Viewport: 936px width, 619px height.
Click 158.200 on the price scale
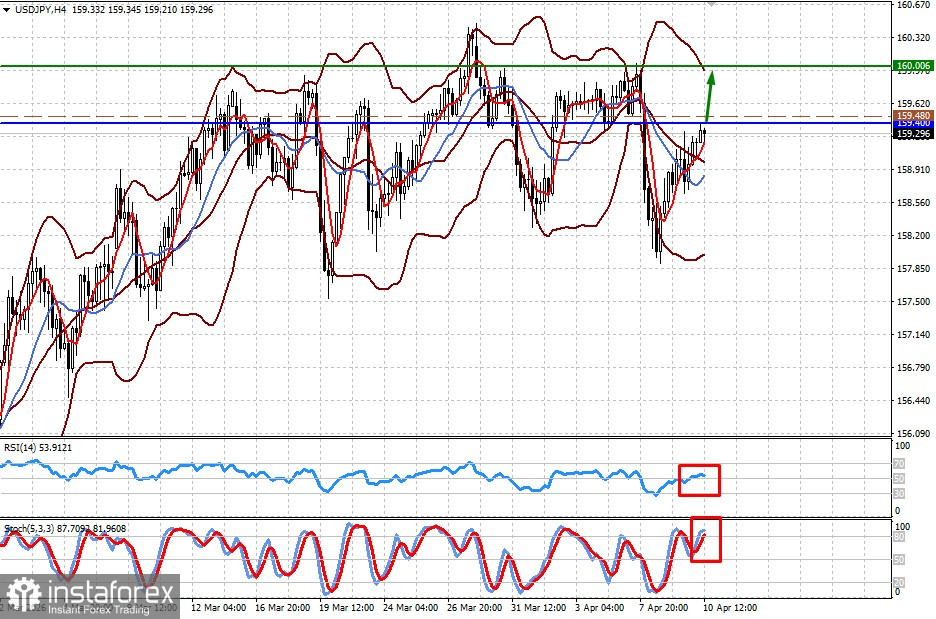click(913, 236)
